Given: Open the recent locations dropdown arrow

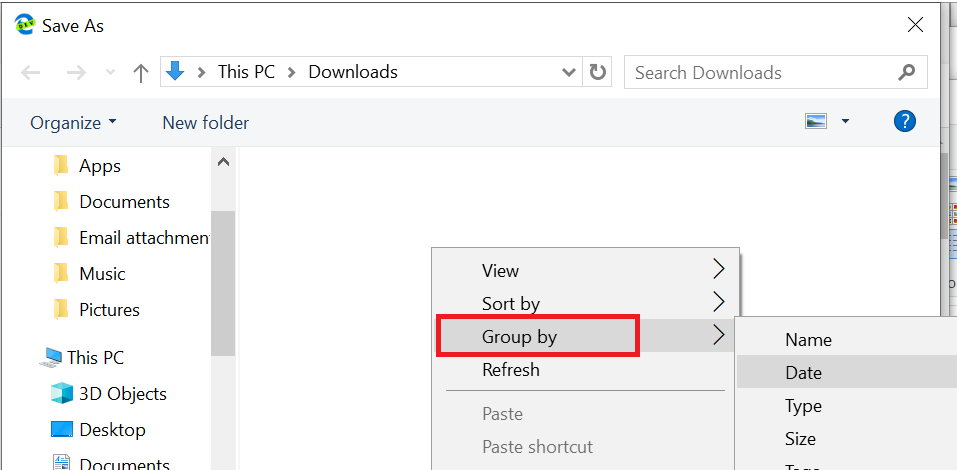Looking at the screenshot, I should point(110,73).
